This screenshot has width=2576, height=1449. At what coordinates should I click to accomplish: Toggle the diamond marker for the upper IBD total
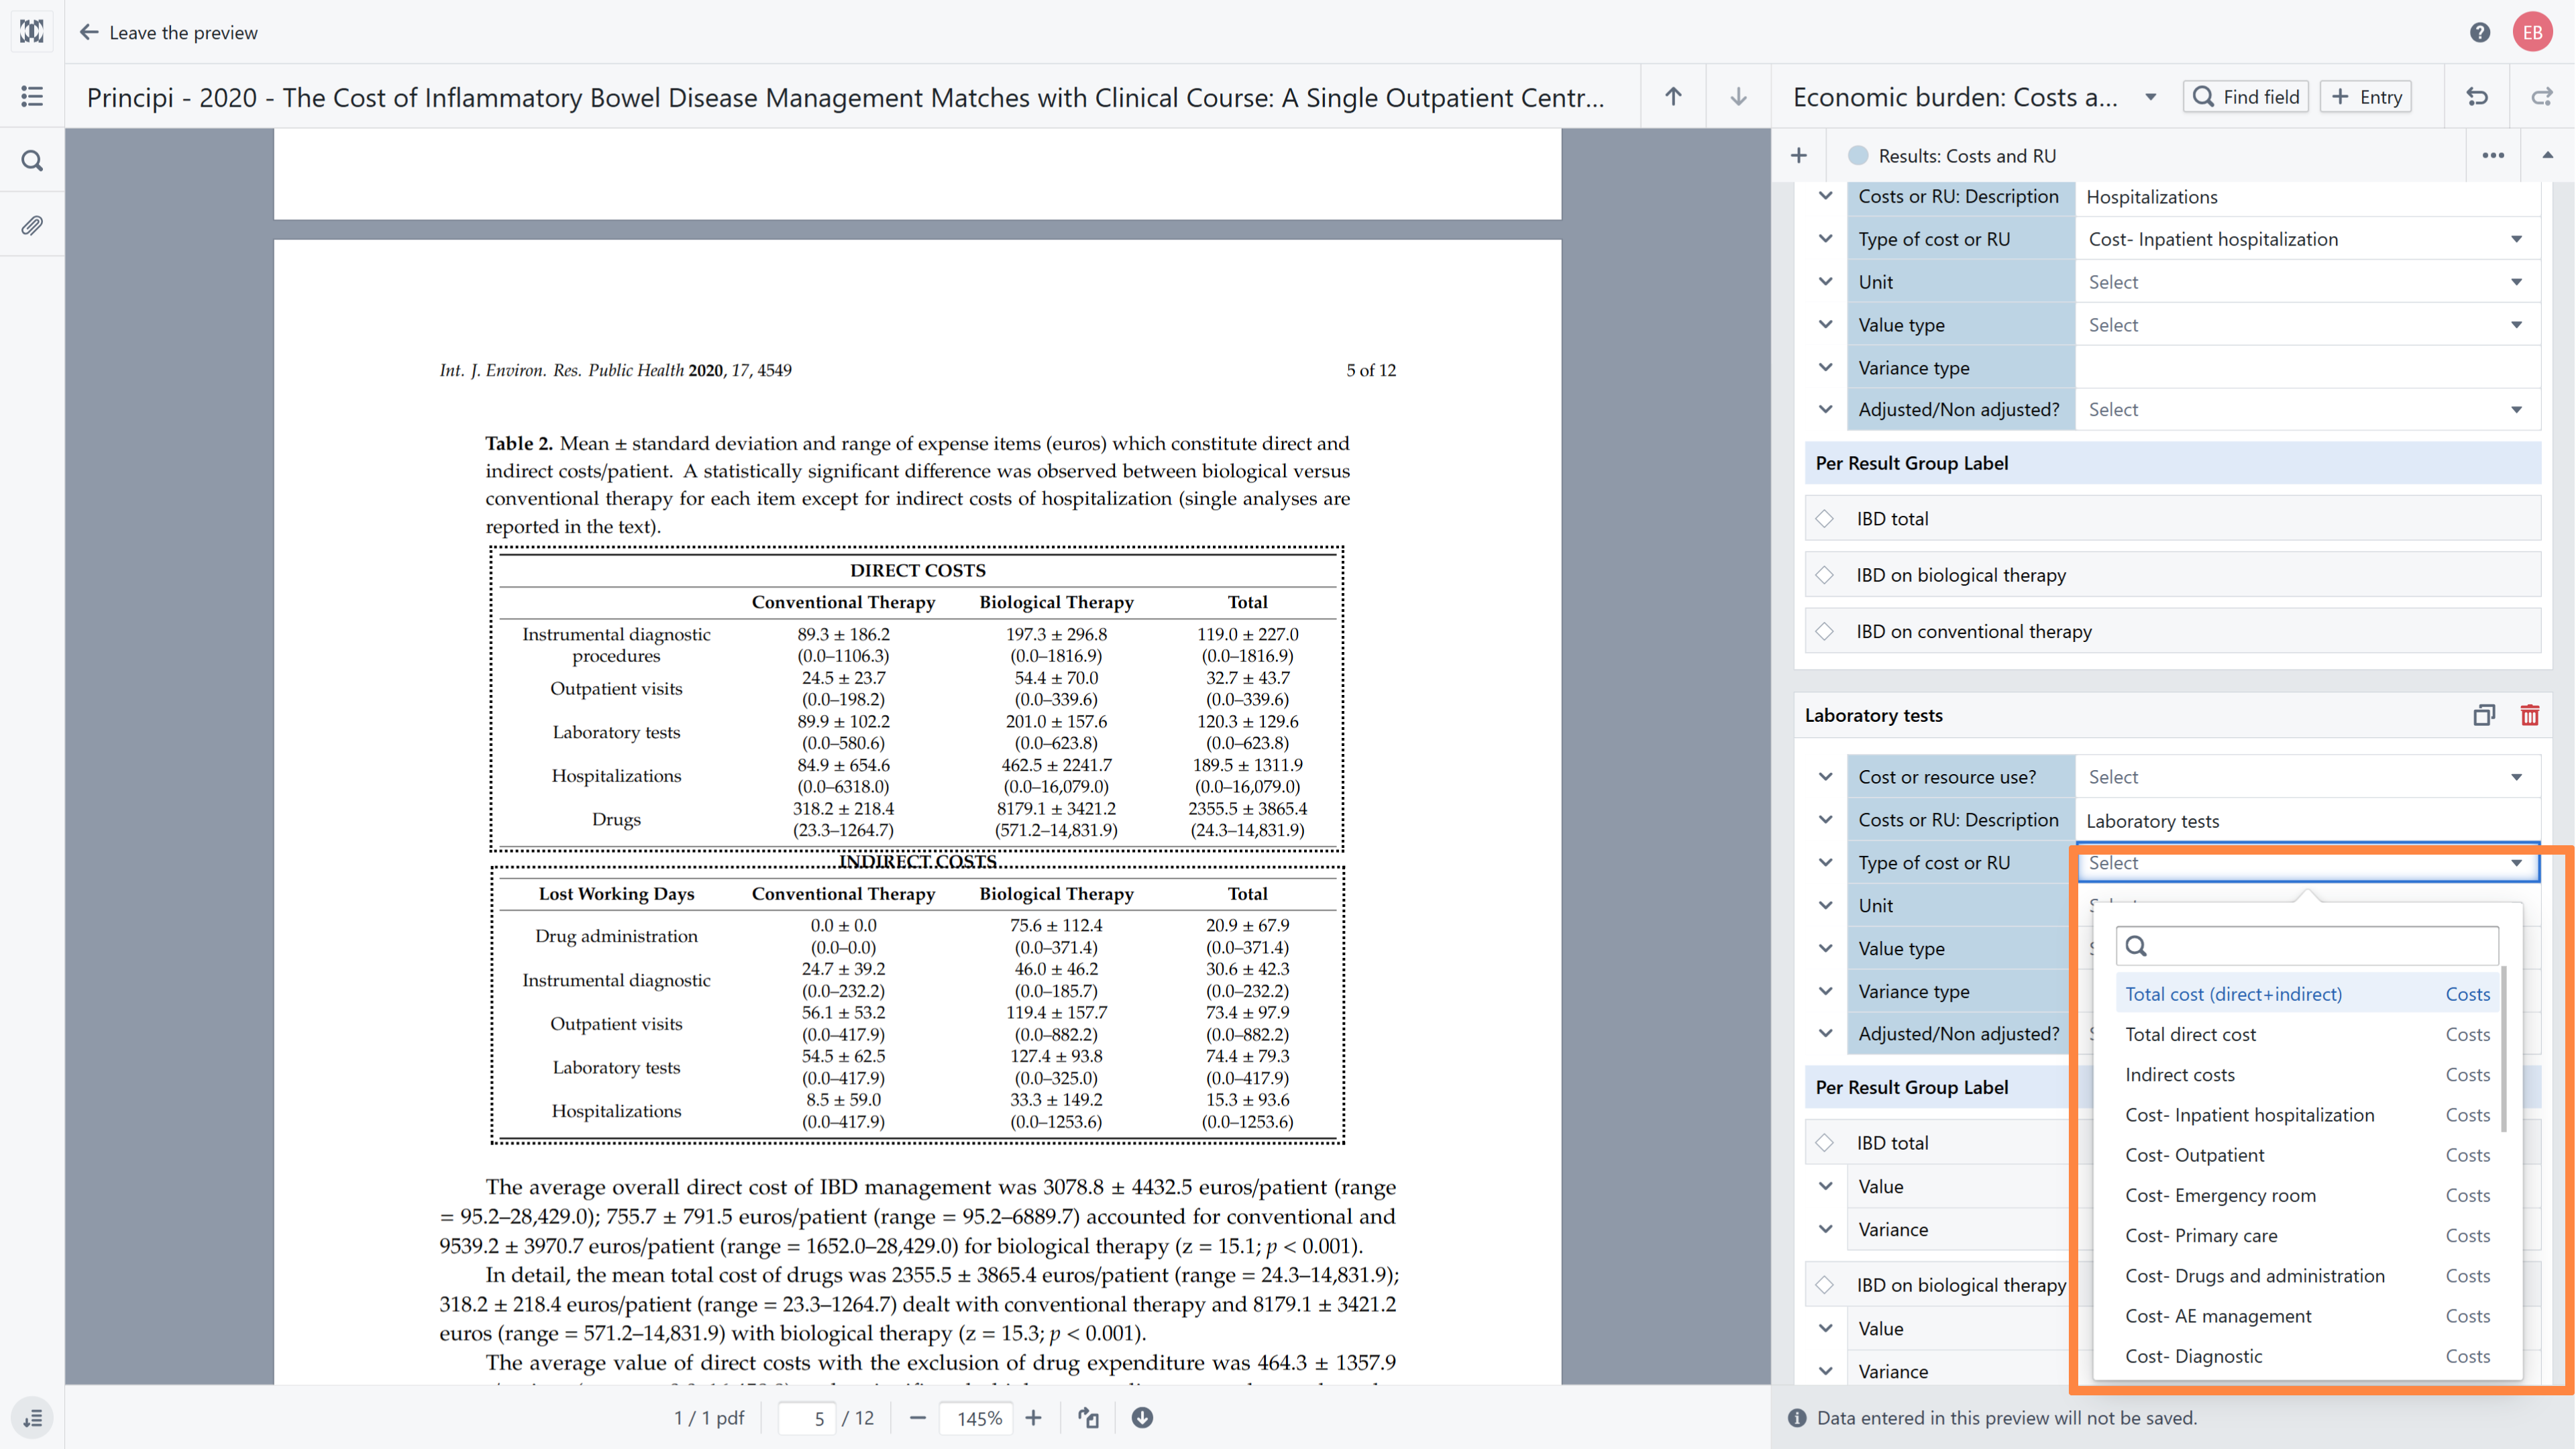[x=1825, y=519]
